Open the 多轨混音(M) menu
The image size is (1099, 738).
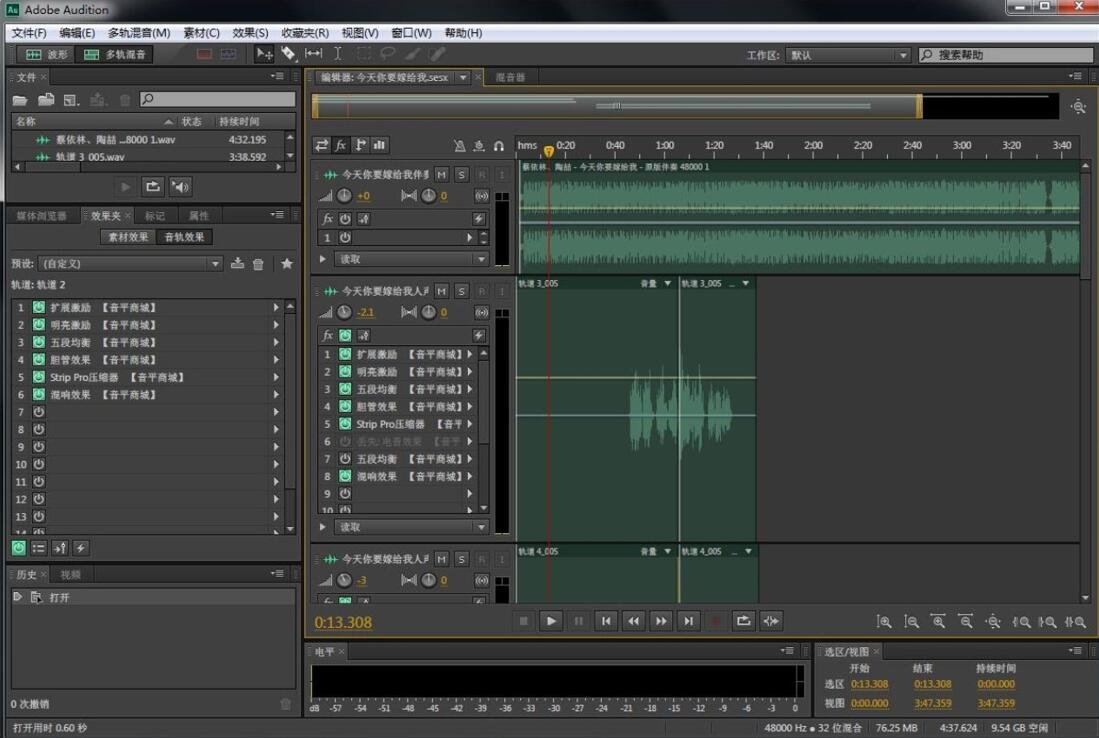click(139, 33)
